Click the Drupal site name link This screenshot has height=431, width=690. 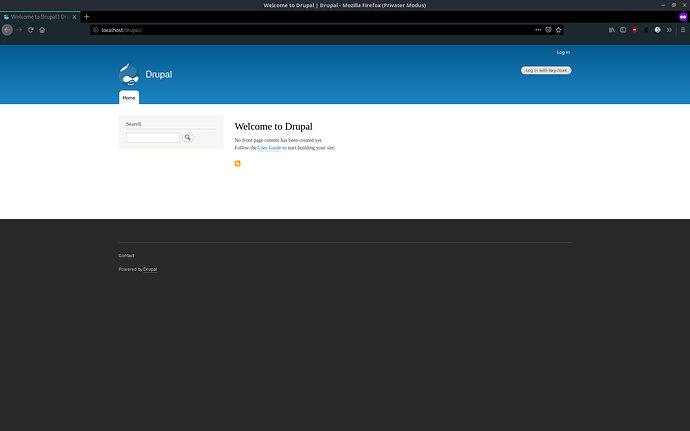[x=159, y=74]
